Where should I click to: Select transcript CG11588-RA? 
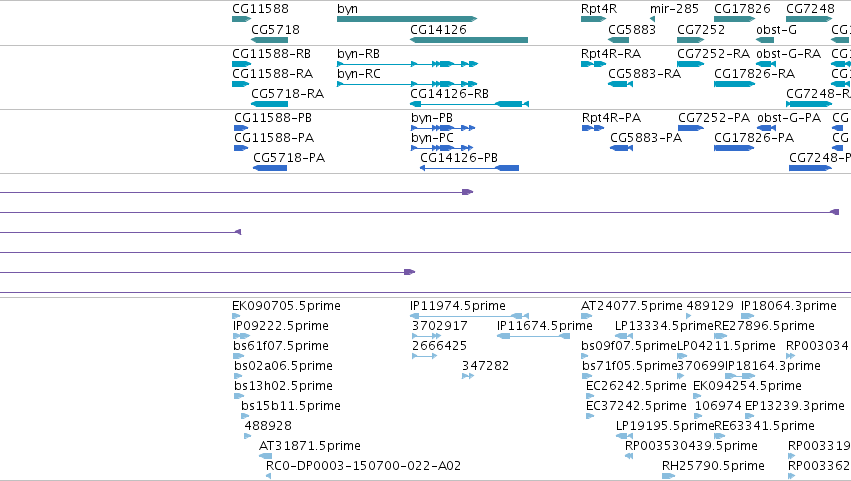272,74
